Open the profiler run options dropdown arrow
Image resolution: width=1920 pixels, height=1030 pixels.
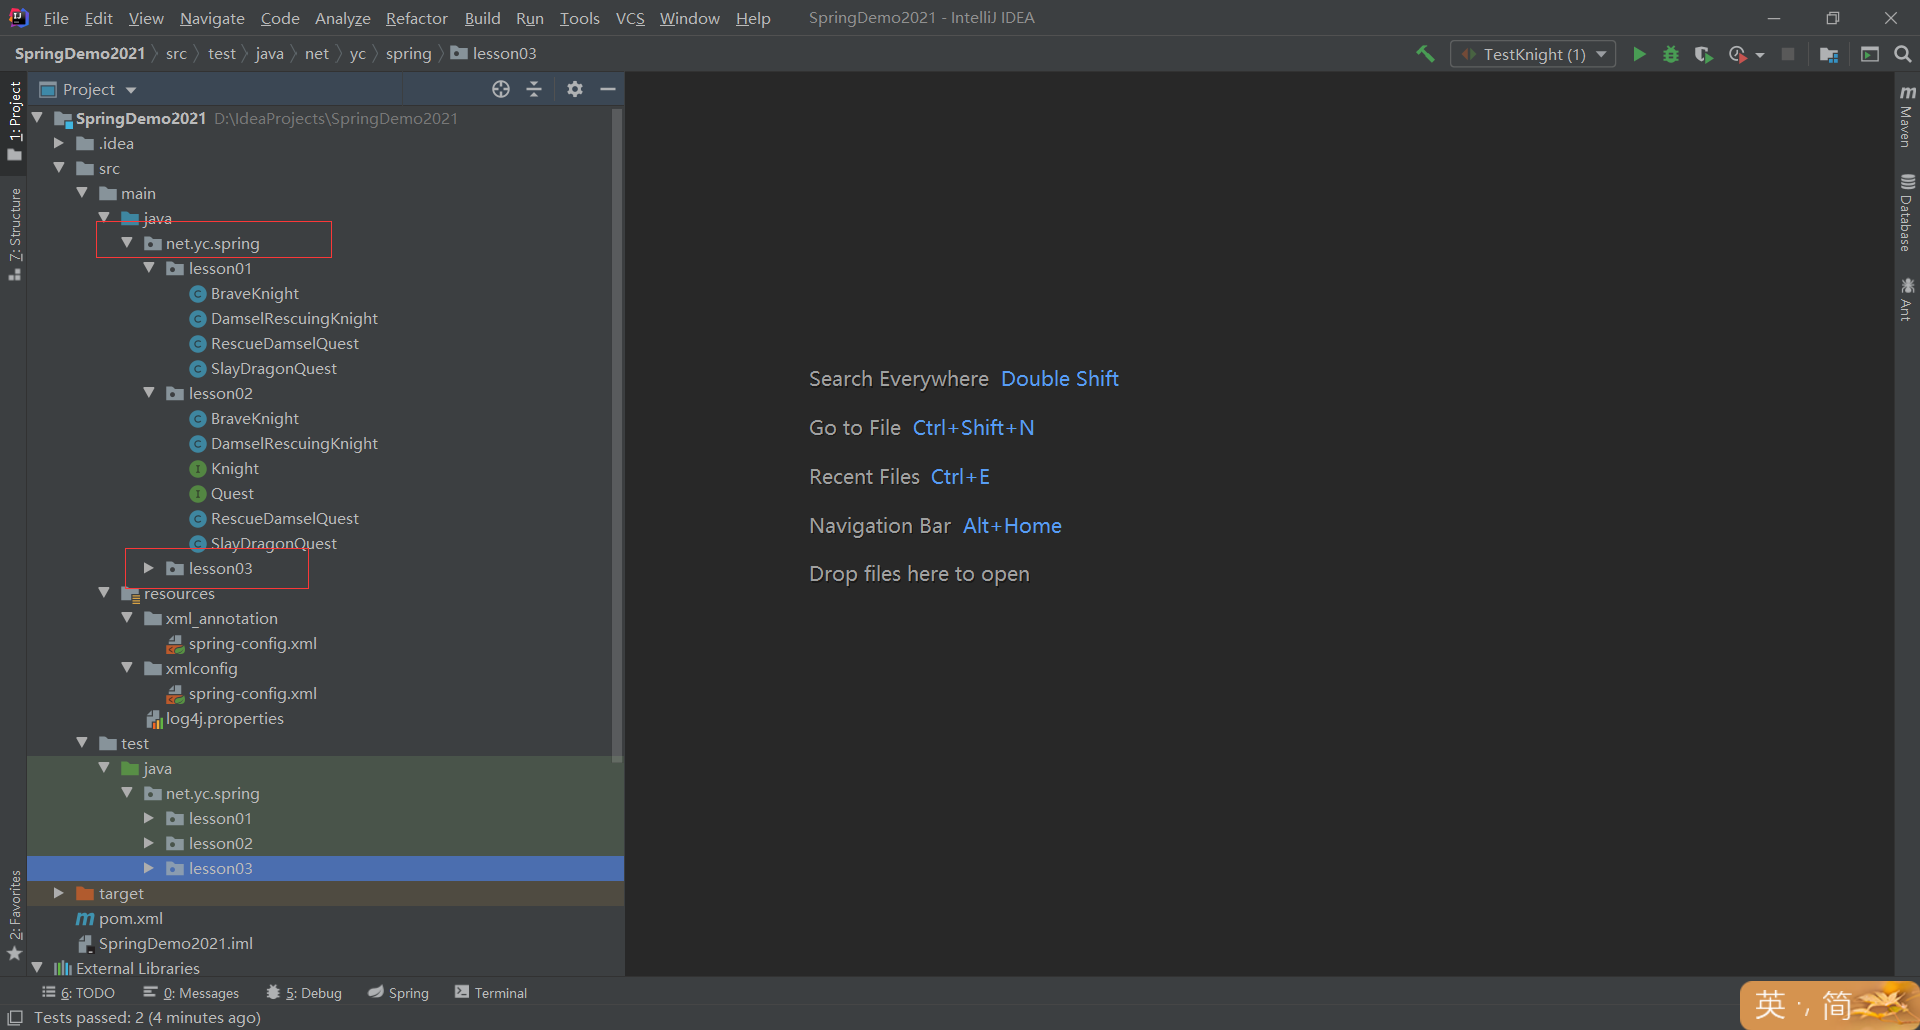(x=1760, y=55)
